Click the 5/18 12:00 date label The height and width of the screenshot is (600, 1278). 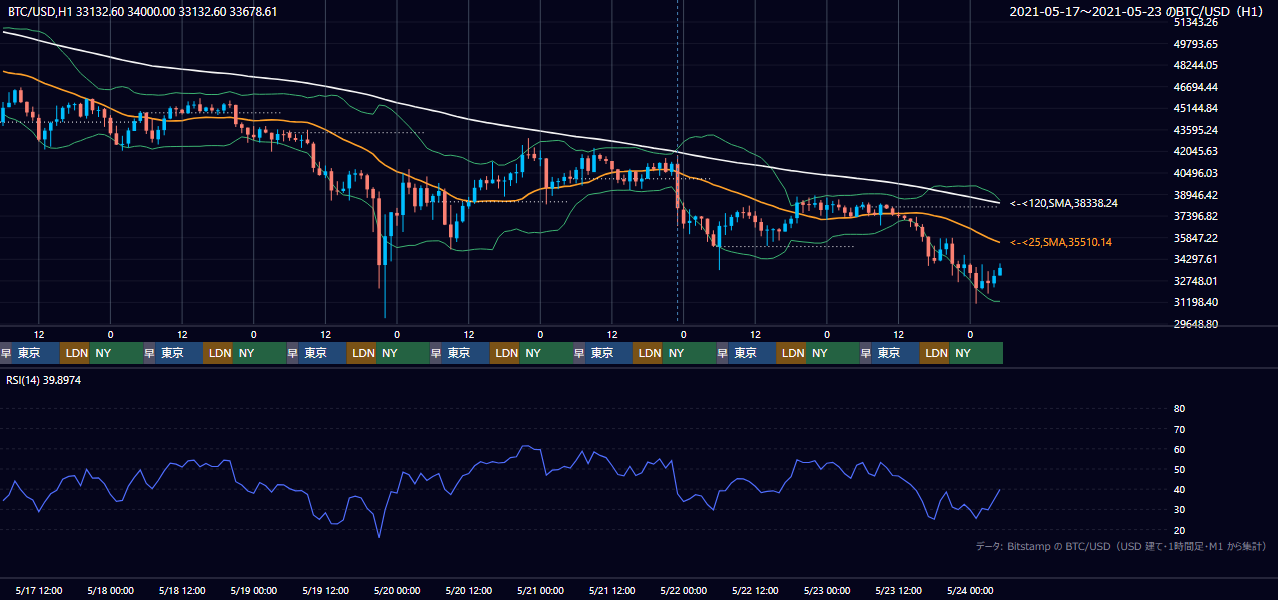pos(184,590)
